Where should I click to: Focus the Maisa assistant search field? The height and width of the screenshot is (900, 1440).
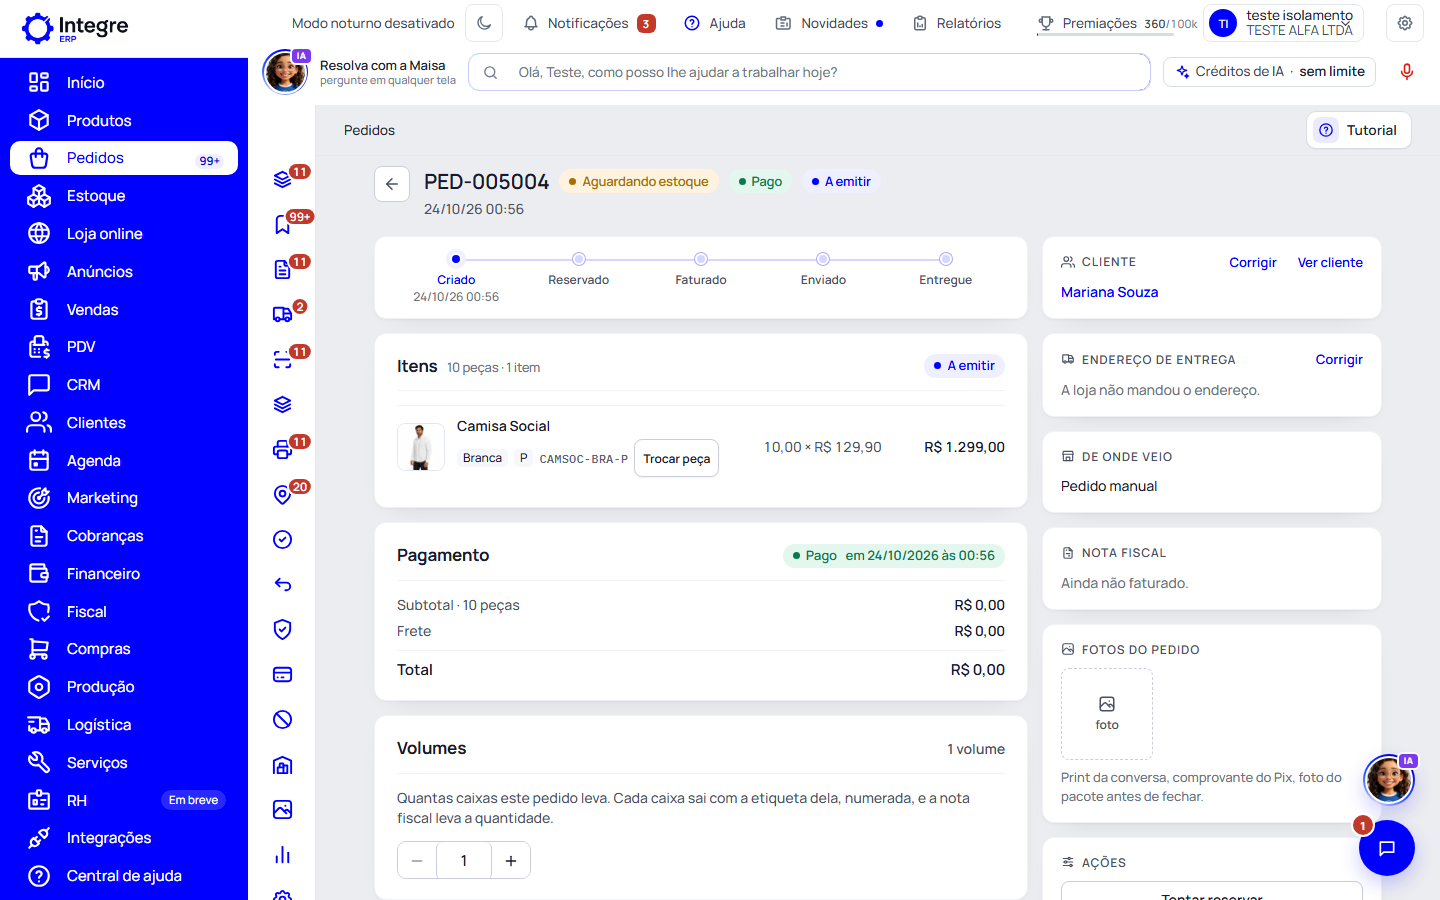pos(809,72)
